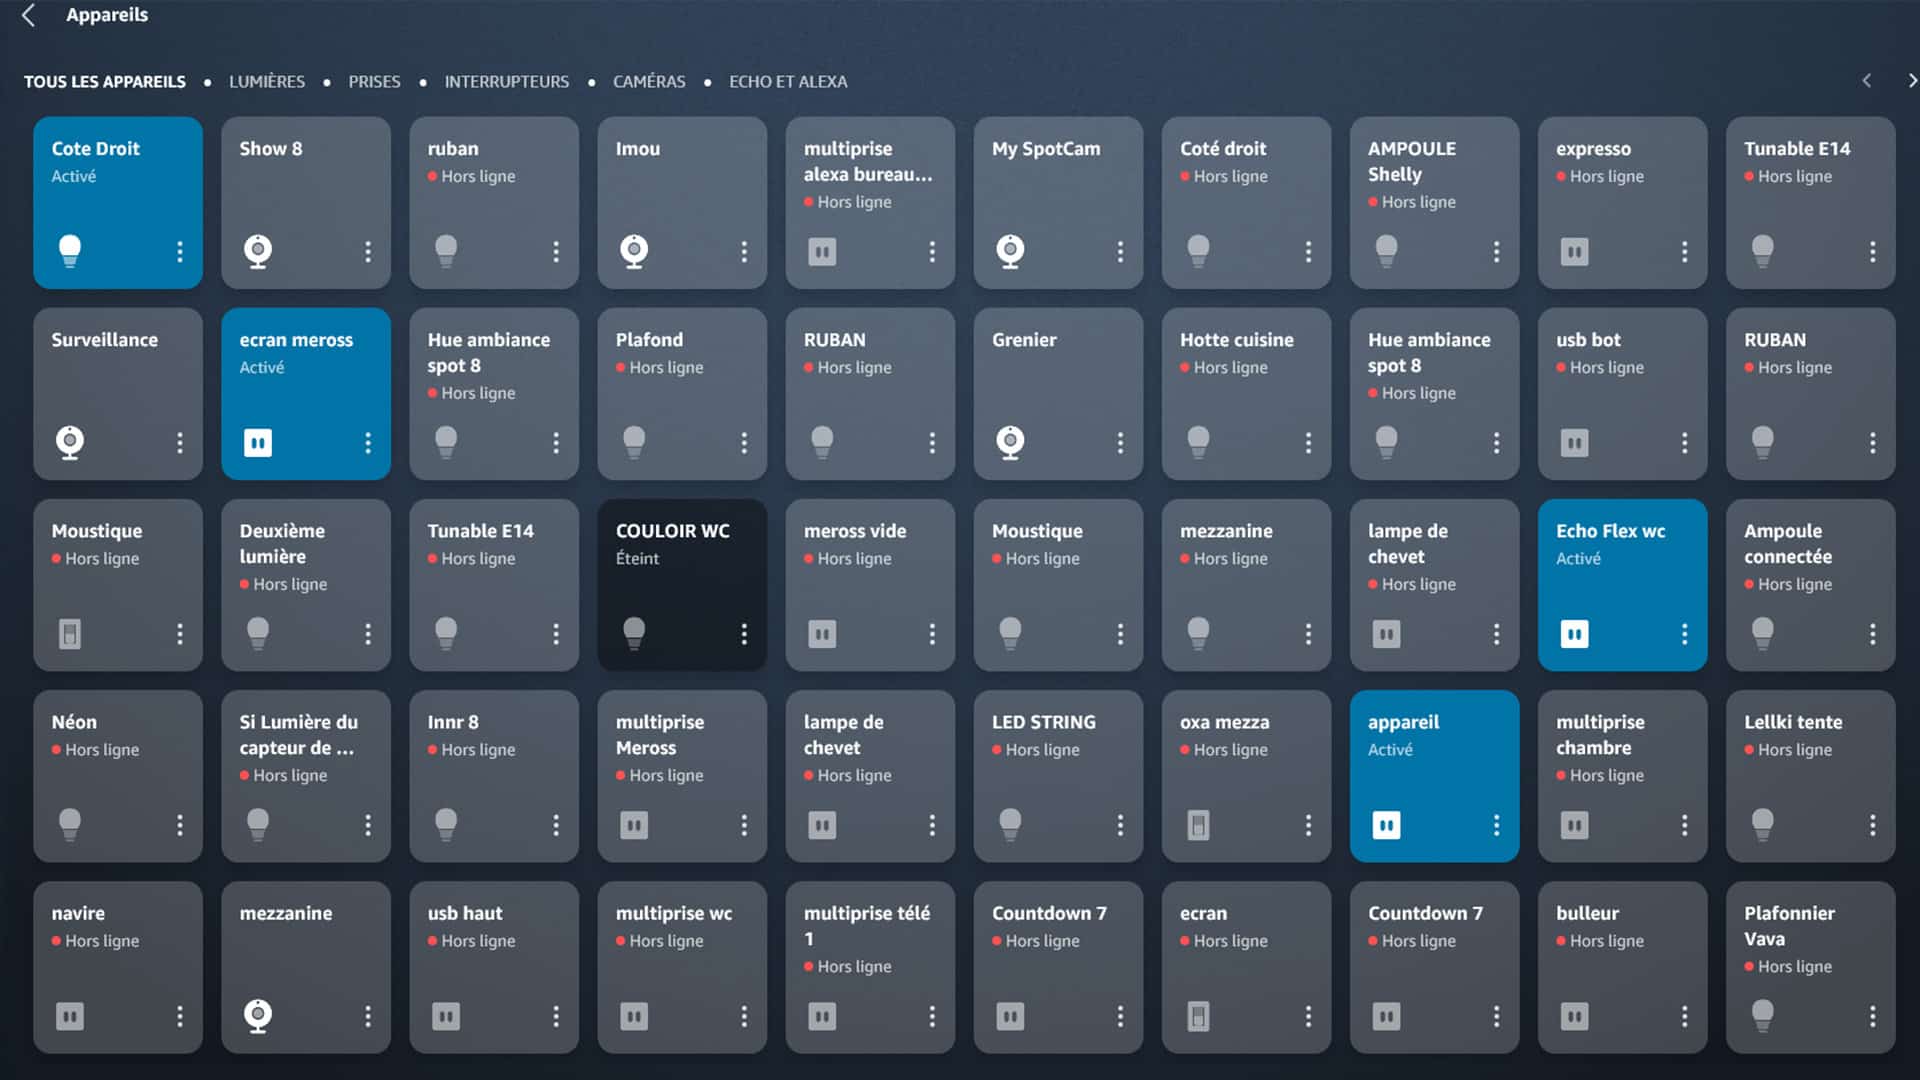This screenshot has width=1920, height=1080.
Task: Click the Grenier camera icon
Action: tap(1010, 441)
